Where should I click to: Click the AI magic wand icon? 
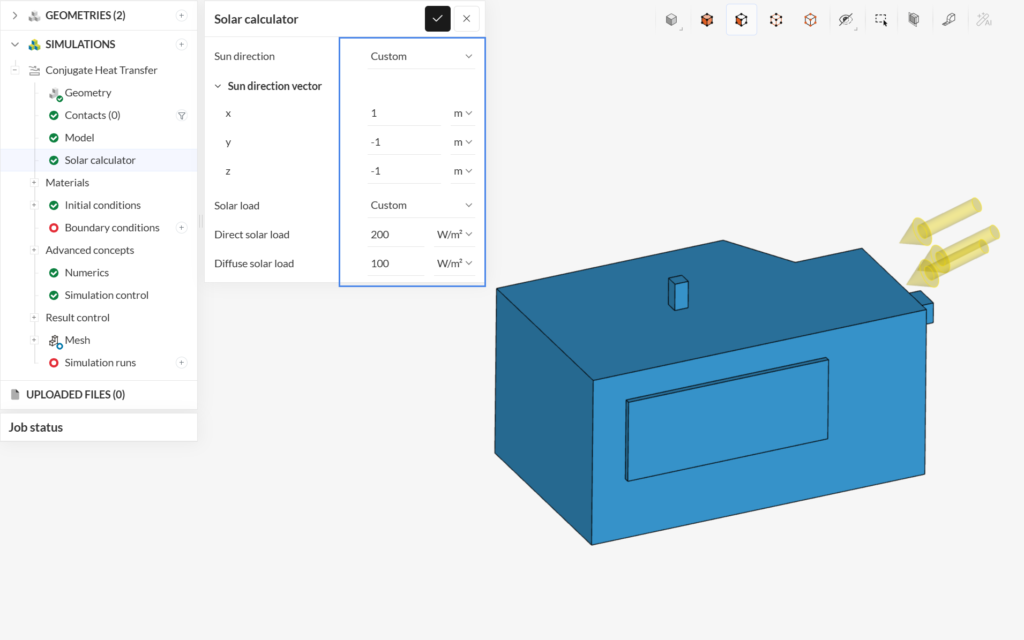pos(984,20)
